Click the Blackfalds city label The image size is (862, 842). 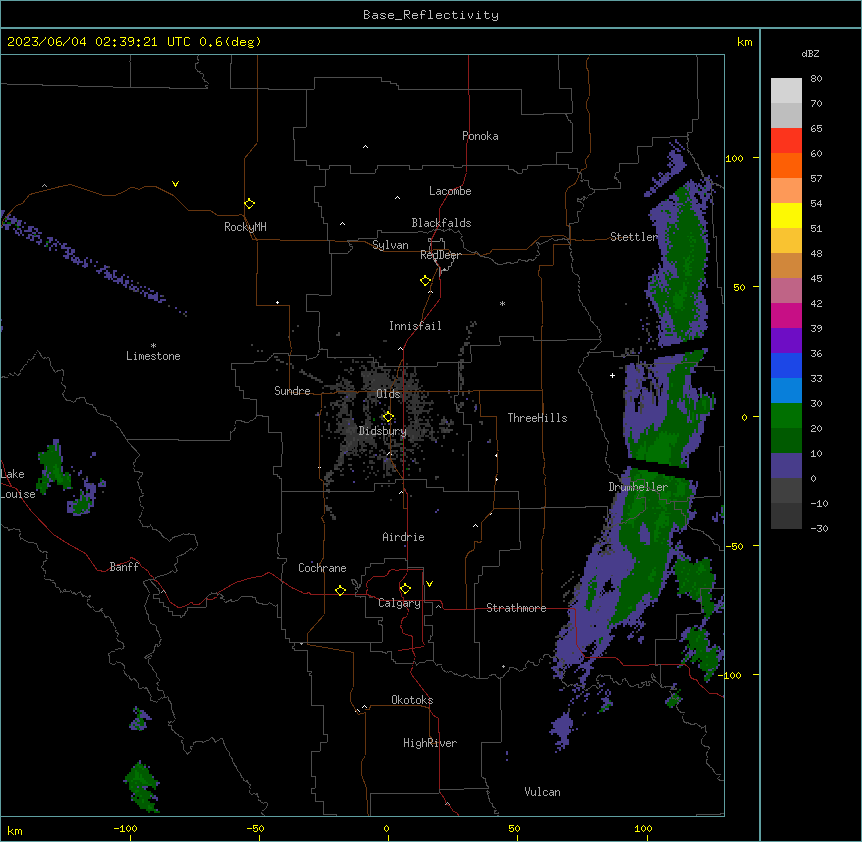(x=441, y=223)
